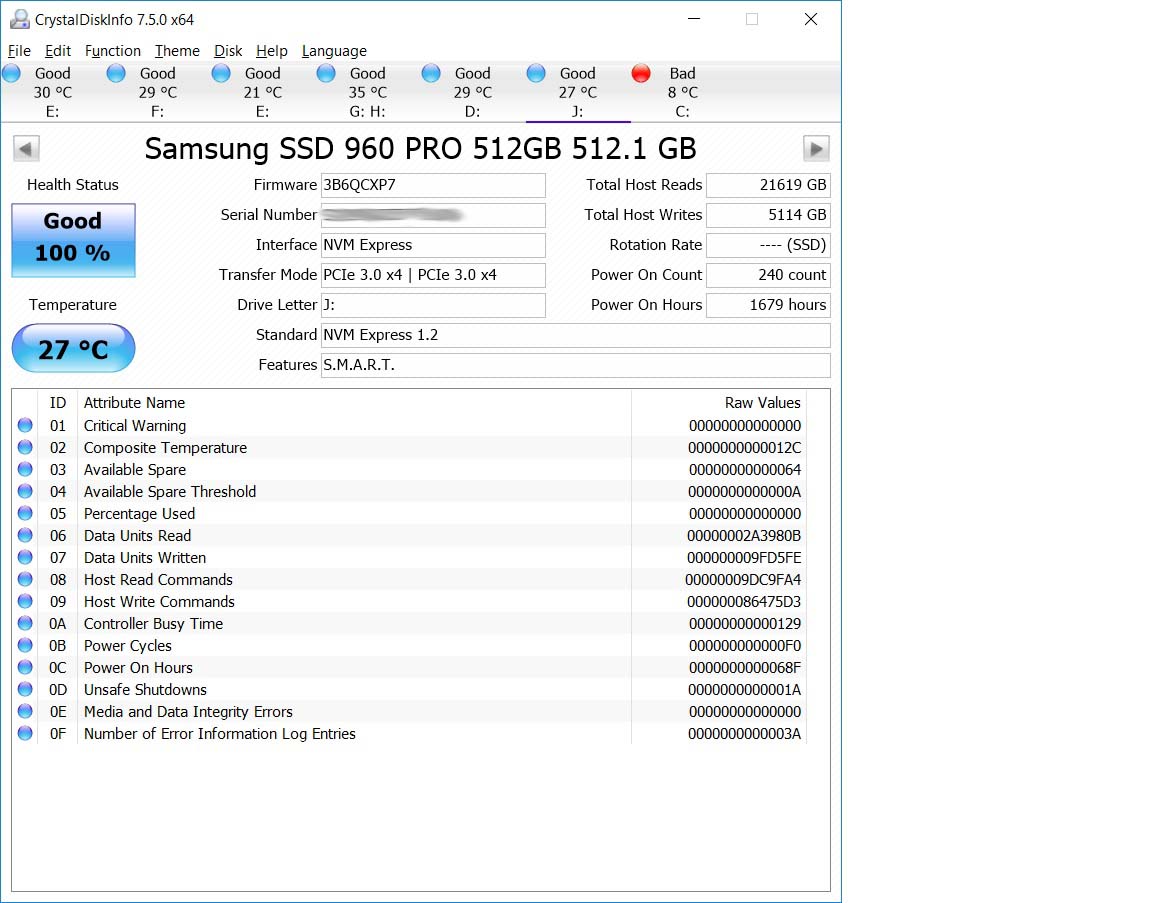Open the Language menu
The height and width of the screenshot is (903, 1152).
(x=334, y=51)
